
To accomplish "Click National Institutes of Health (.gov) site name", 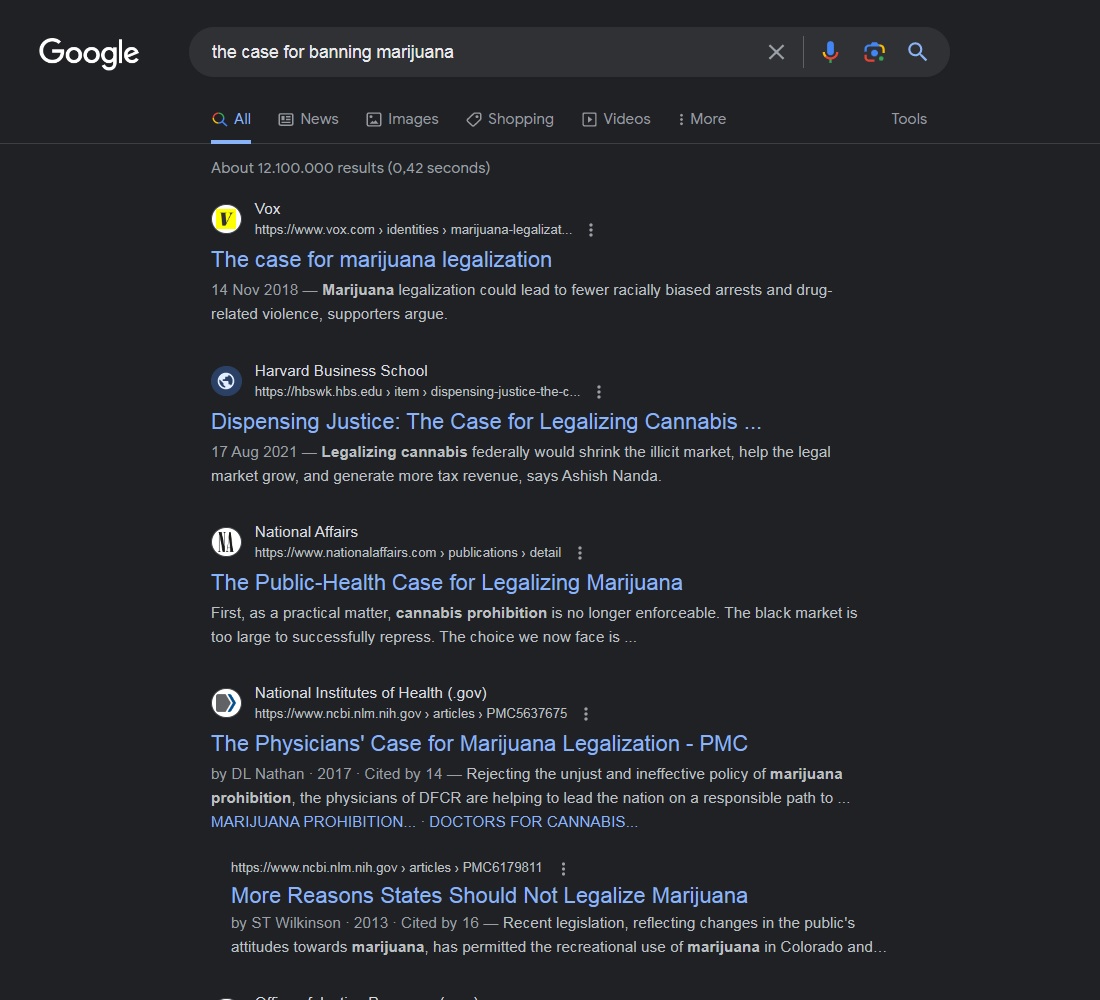I will click(x=370, y=693).
